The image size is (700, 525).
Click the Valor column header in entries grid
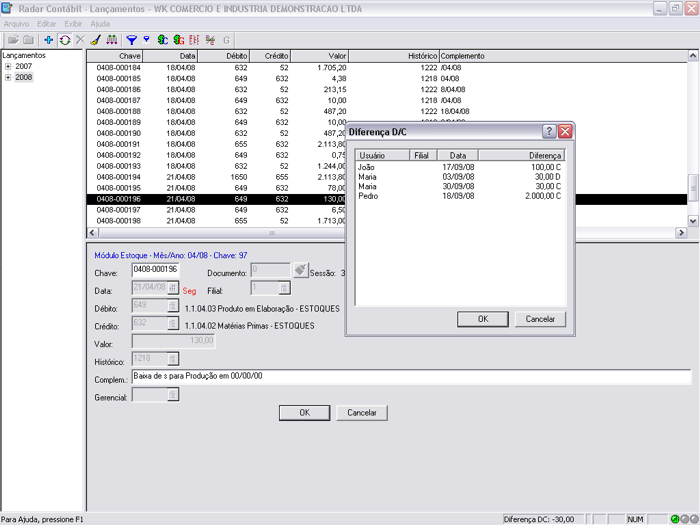coord(320,56)
